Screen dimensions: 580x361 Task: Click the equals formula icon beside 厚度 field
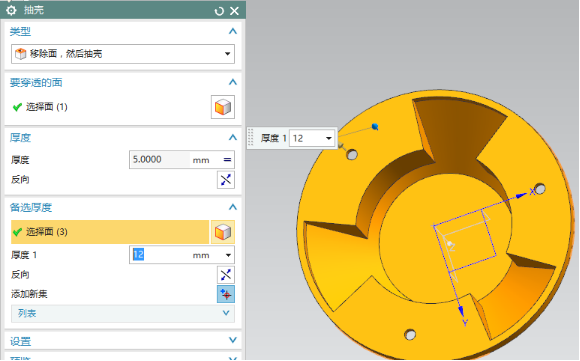pos(227,160)
